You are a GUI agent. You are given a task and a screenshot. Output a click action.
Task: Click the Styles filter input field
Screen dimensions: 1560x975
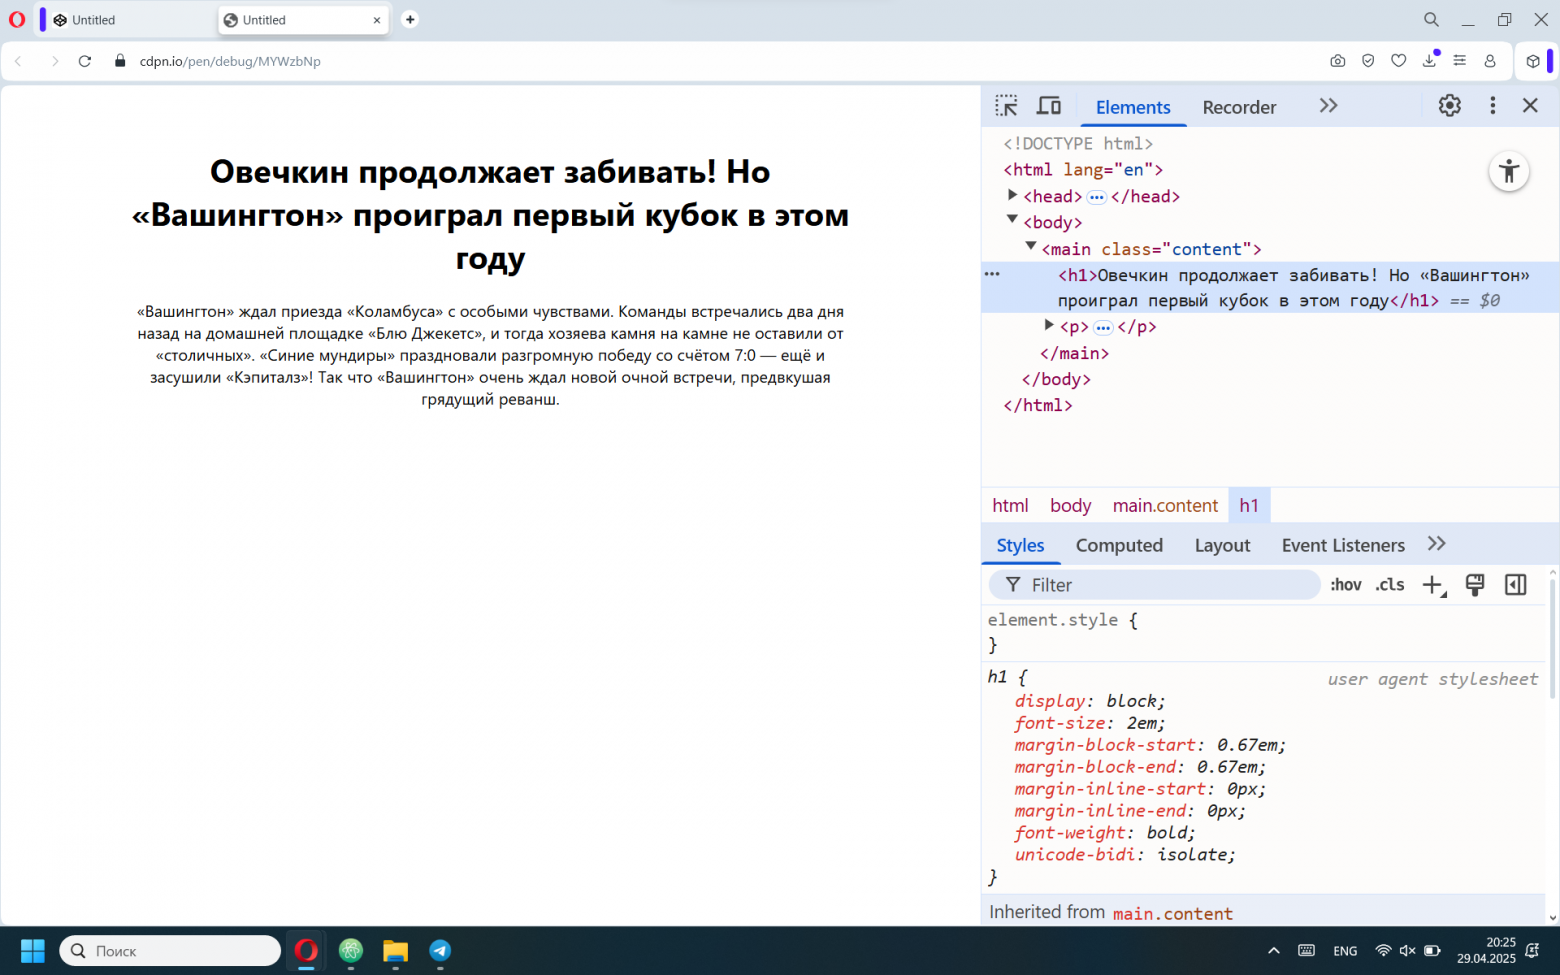pos(1150,584)
